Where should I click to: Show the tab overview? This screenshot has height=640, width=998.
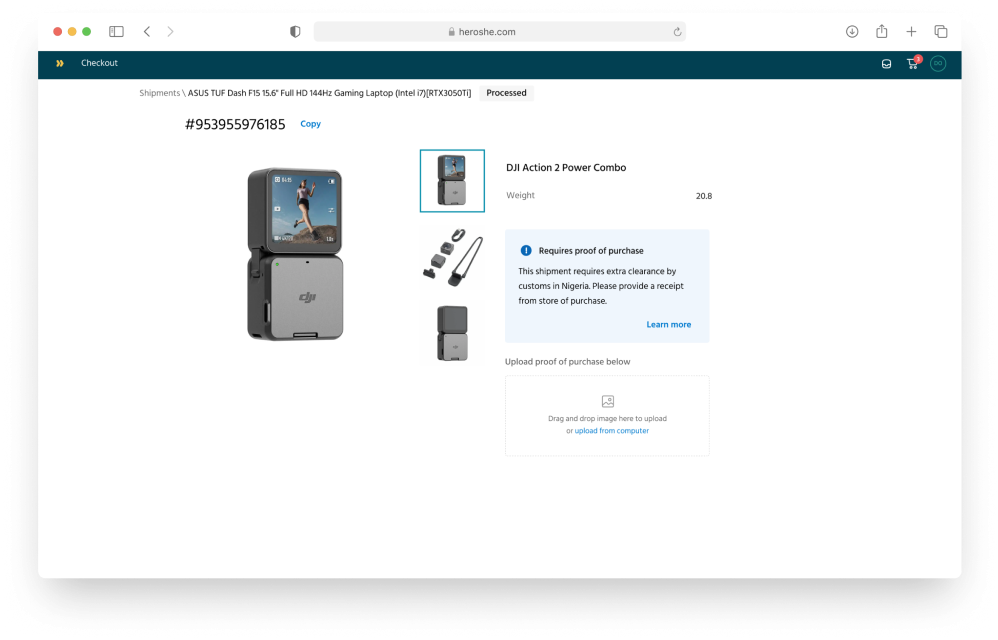[941, 31]
